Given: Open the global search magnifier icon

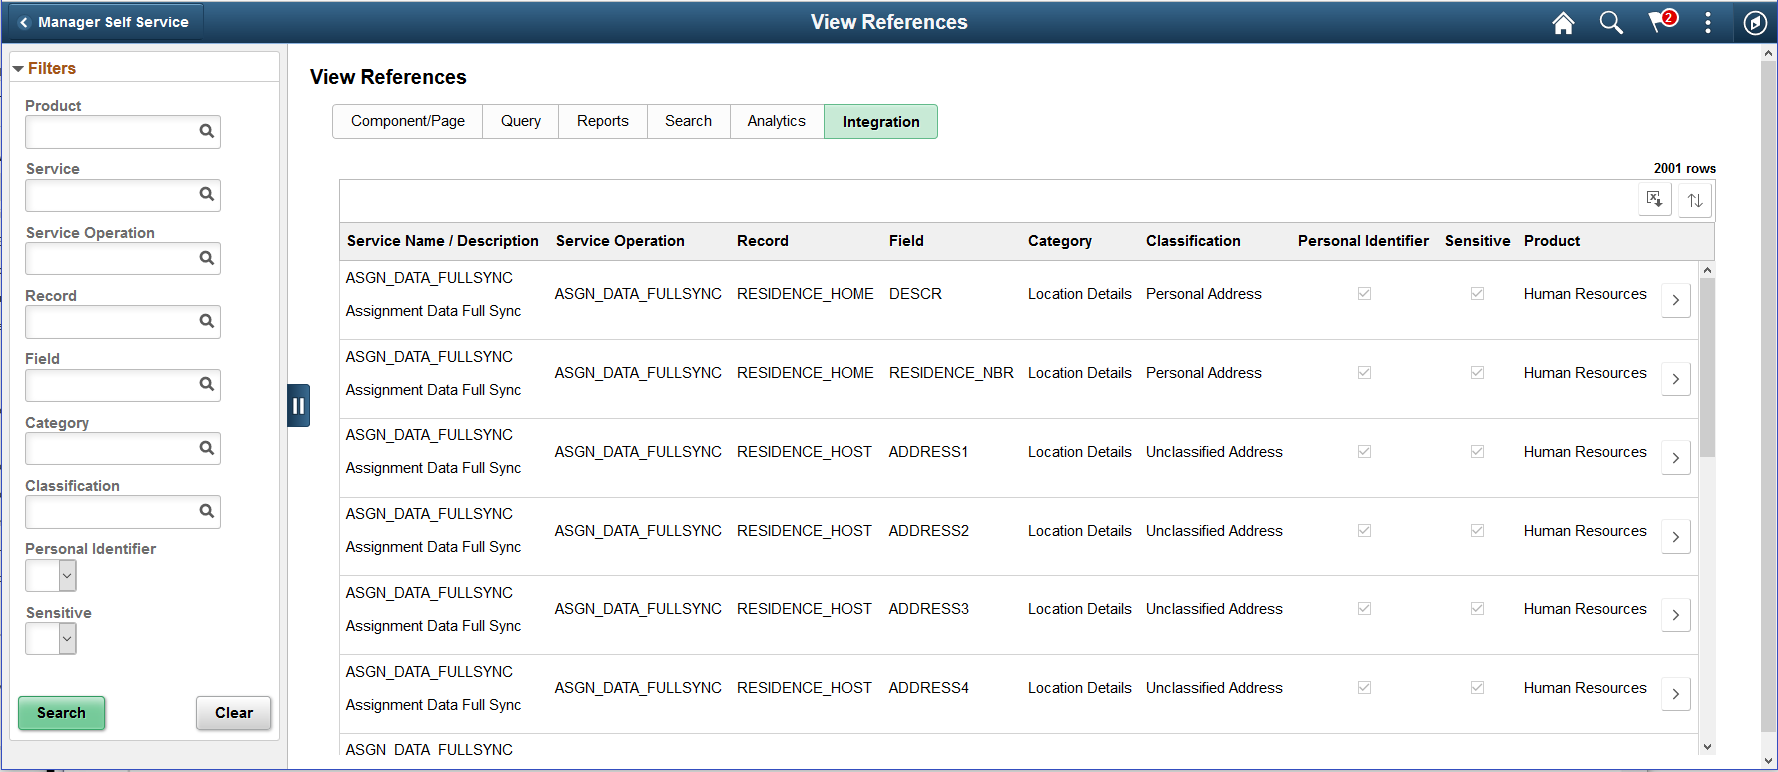Looking at the screenshot, I should [1611, 22].
